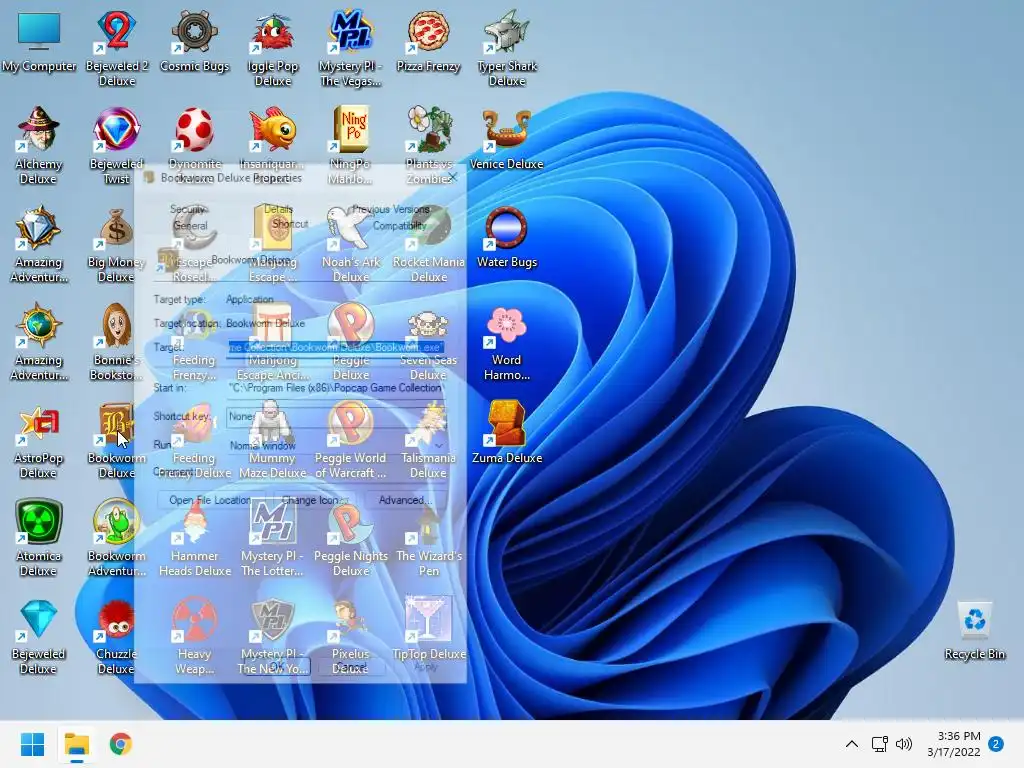Select the Venice Deluxe gondola icon
The width and height of the screenshot is (1024, 768).
(x=507, y=140)
